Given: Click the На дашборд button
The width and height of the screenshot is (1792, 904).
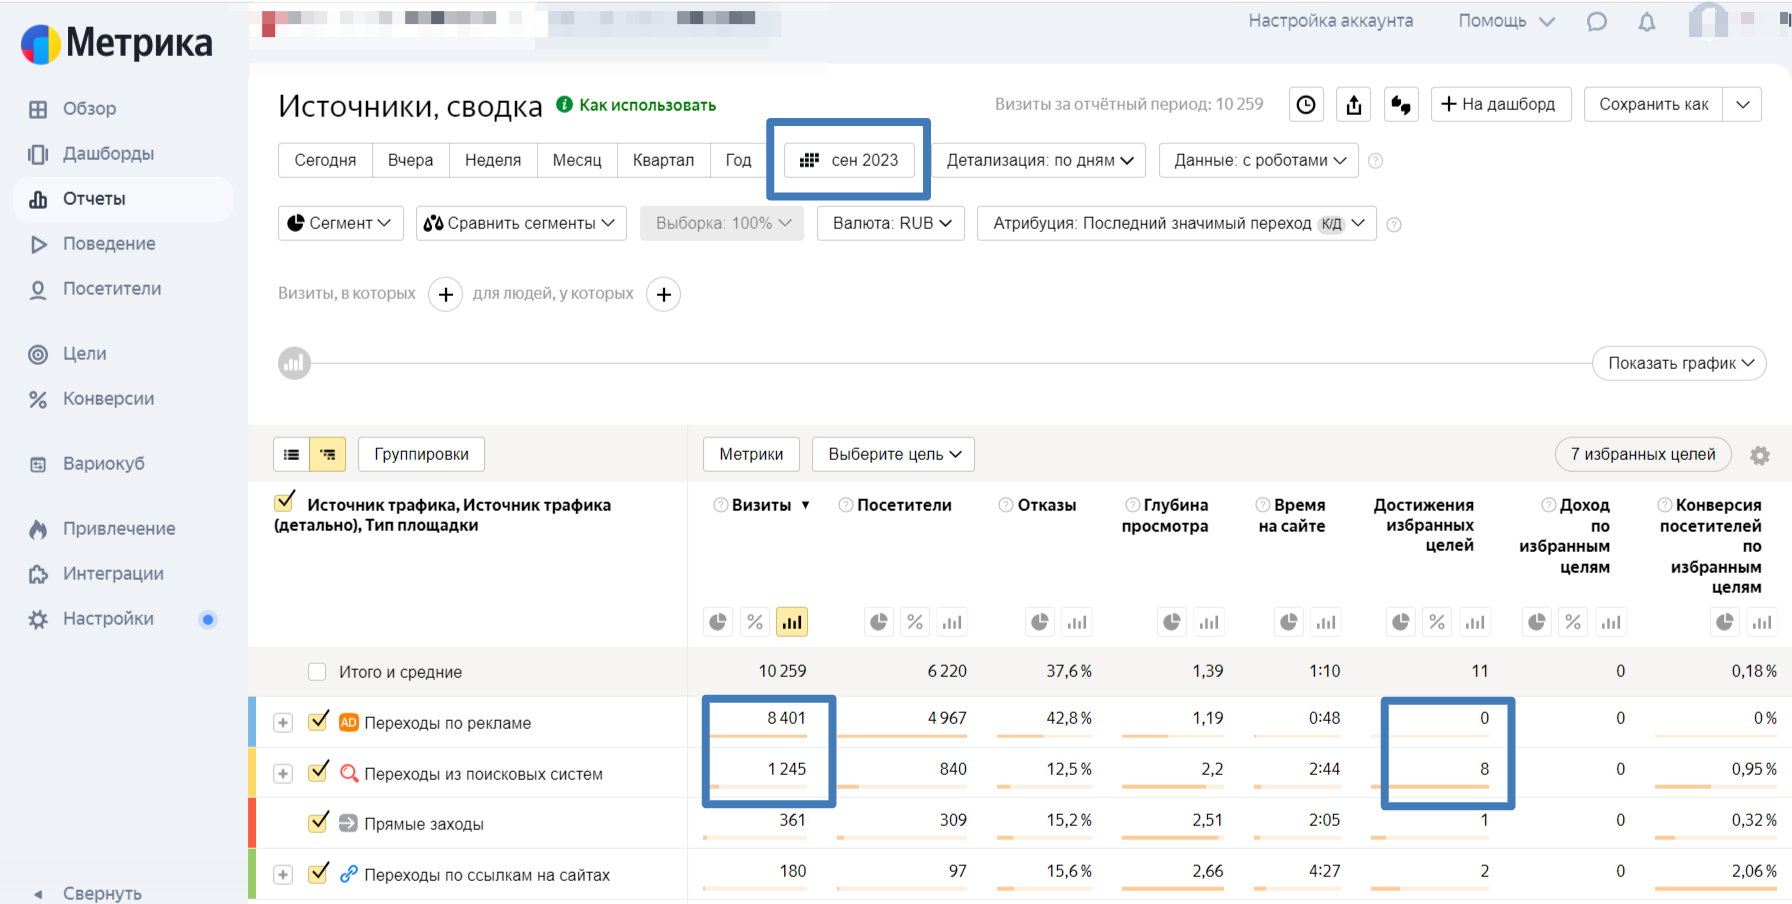Looking at the screenshot, I should tap(1500, 104).
